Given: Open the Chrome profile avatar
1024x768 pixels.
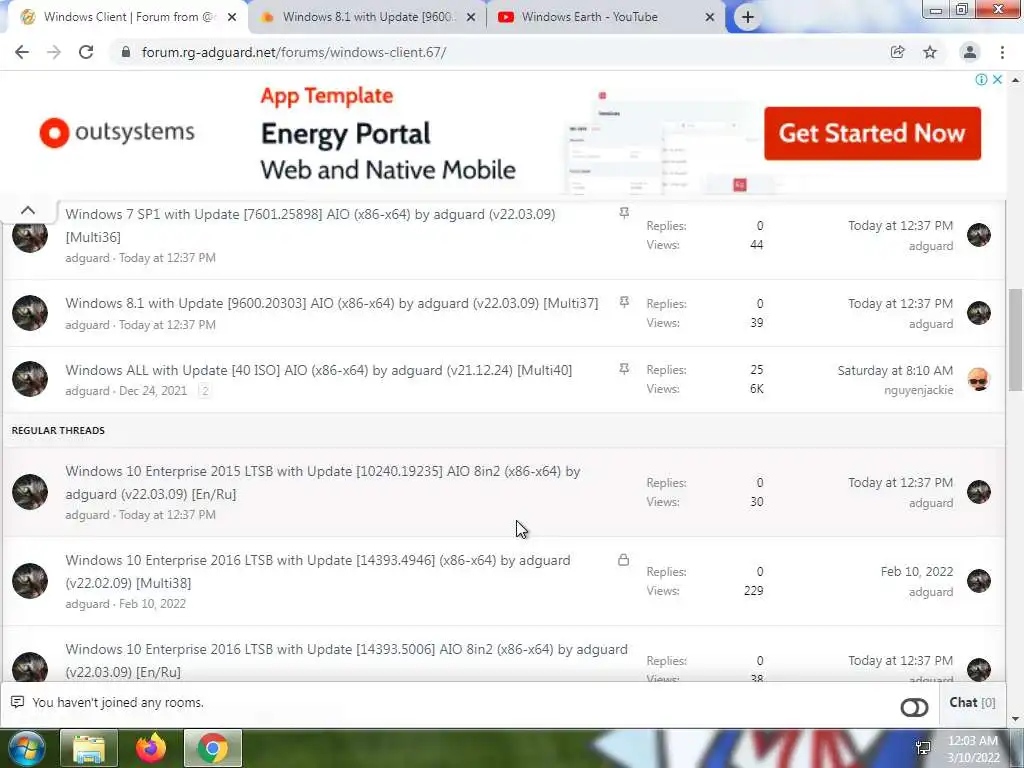Looking at the screenshot, I should pyautogui.click(x=970, y=52).
